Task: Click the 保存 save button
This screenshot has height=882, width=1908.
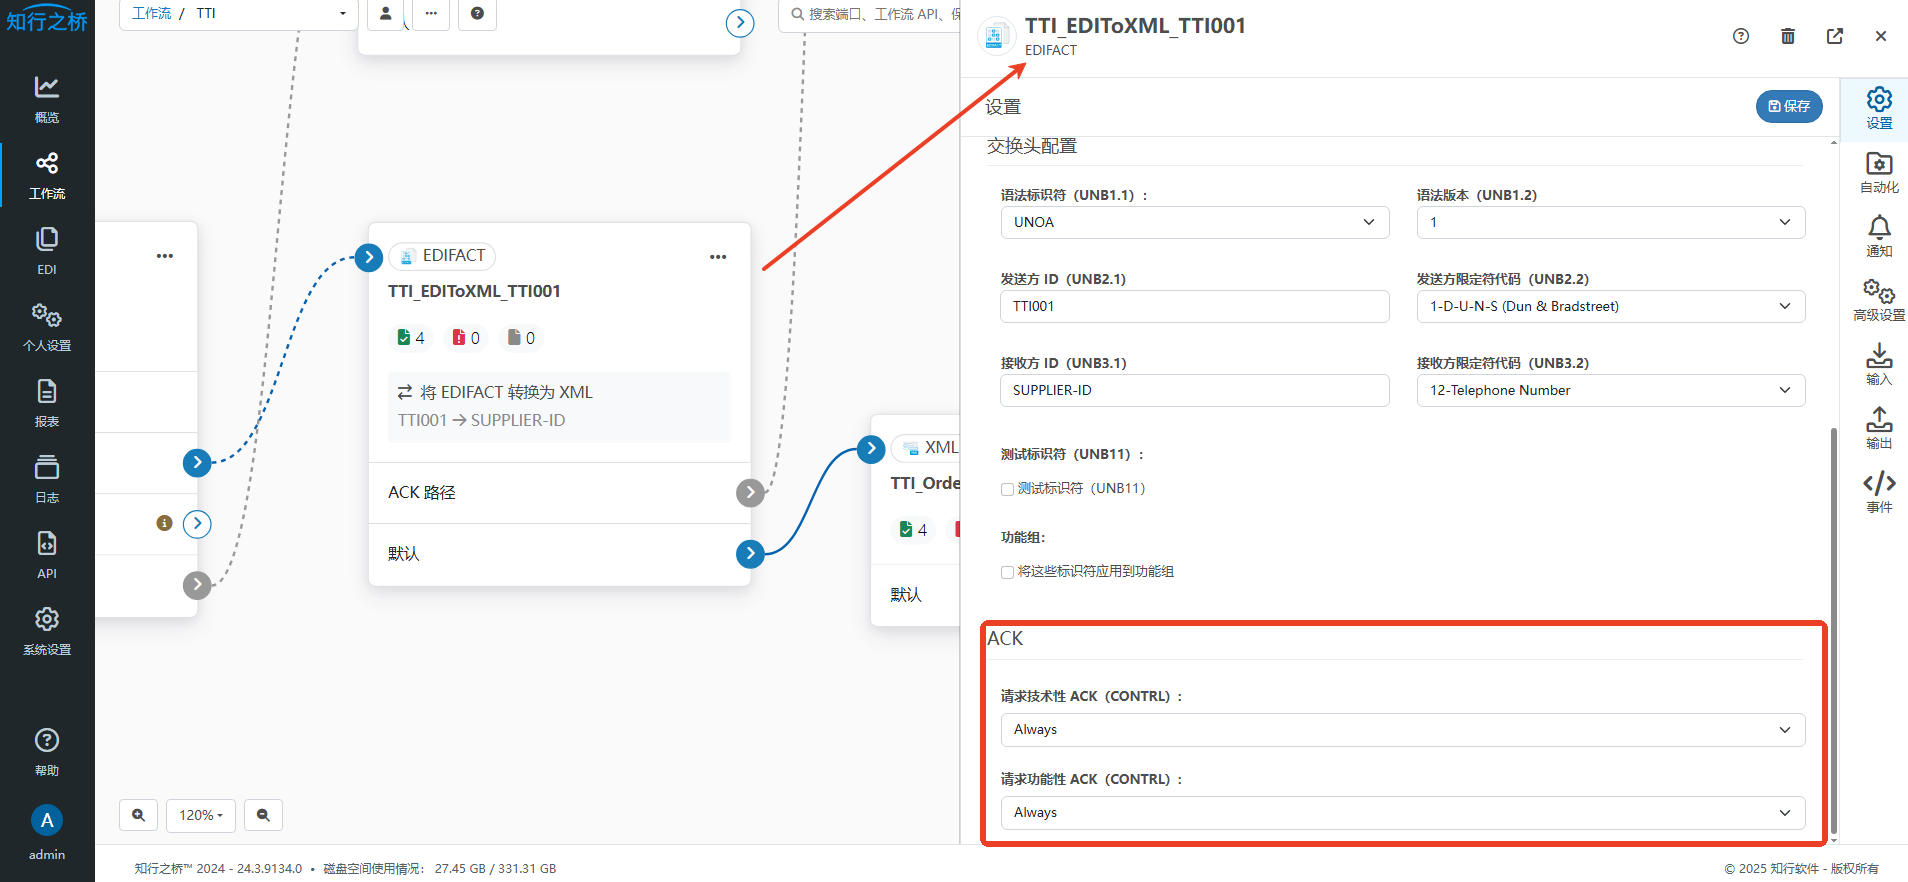Action: pos(1788,106)
